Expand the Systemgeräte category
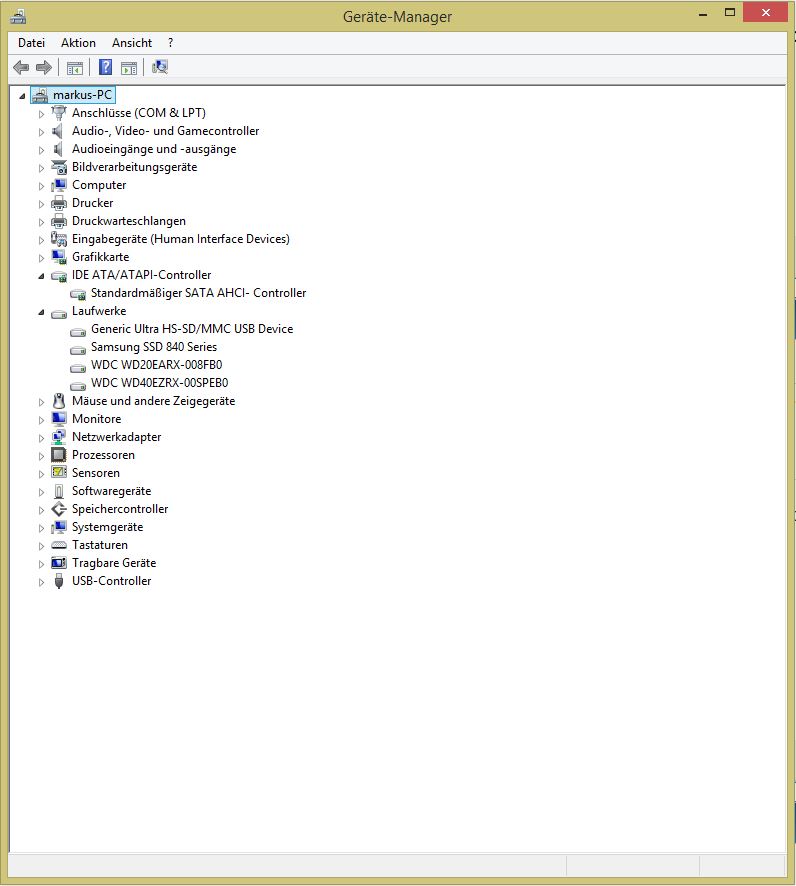 41,528
